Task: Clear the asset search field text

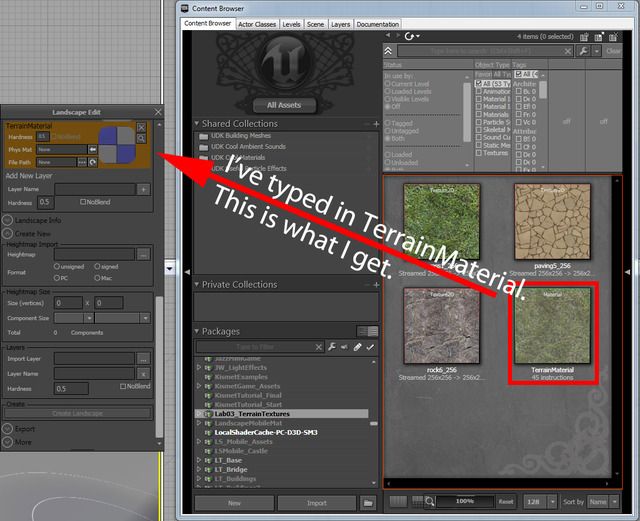Action: [567, 51]
